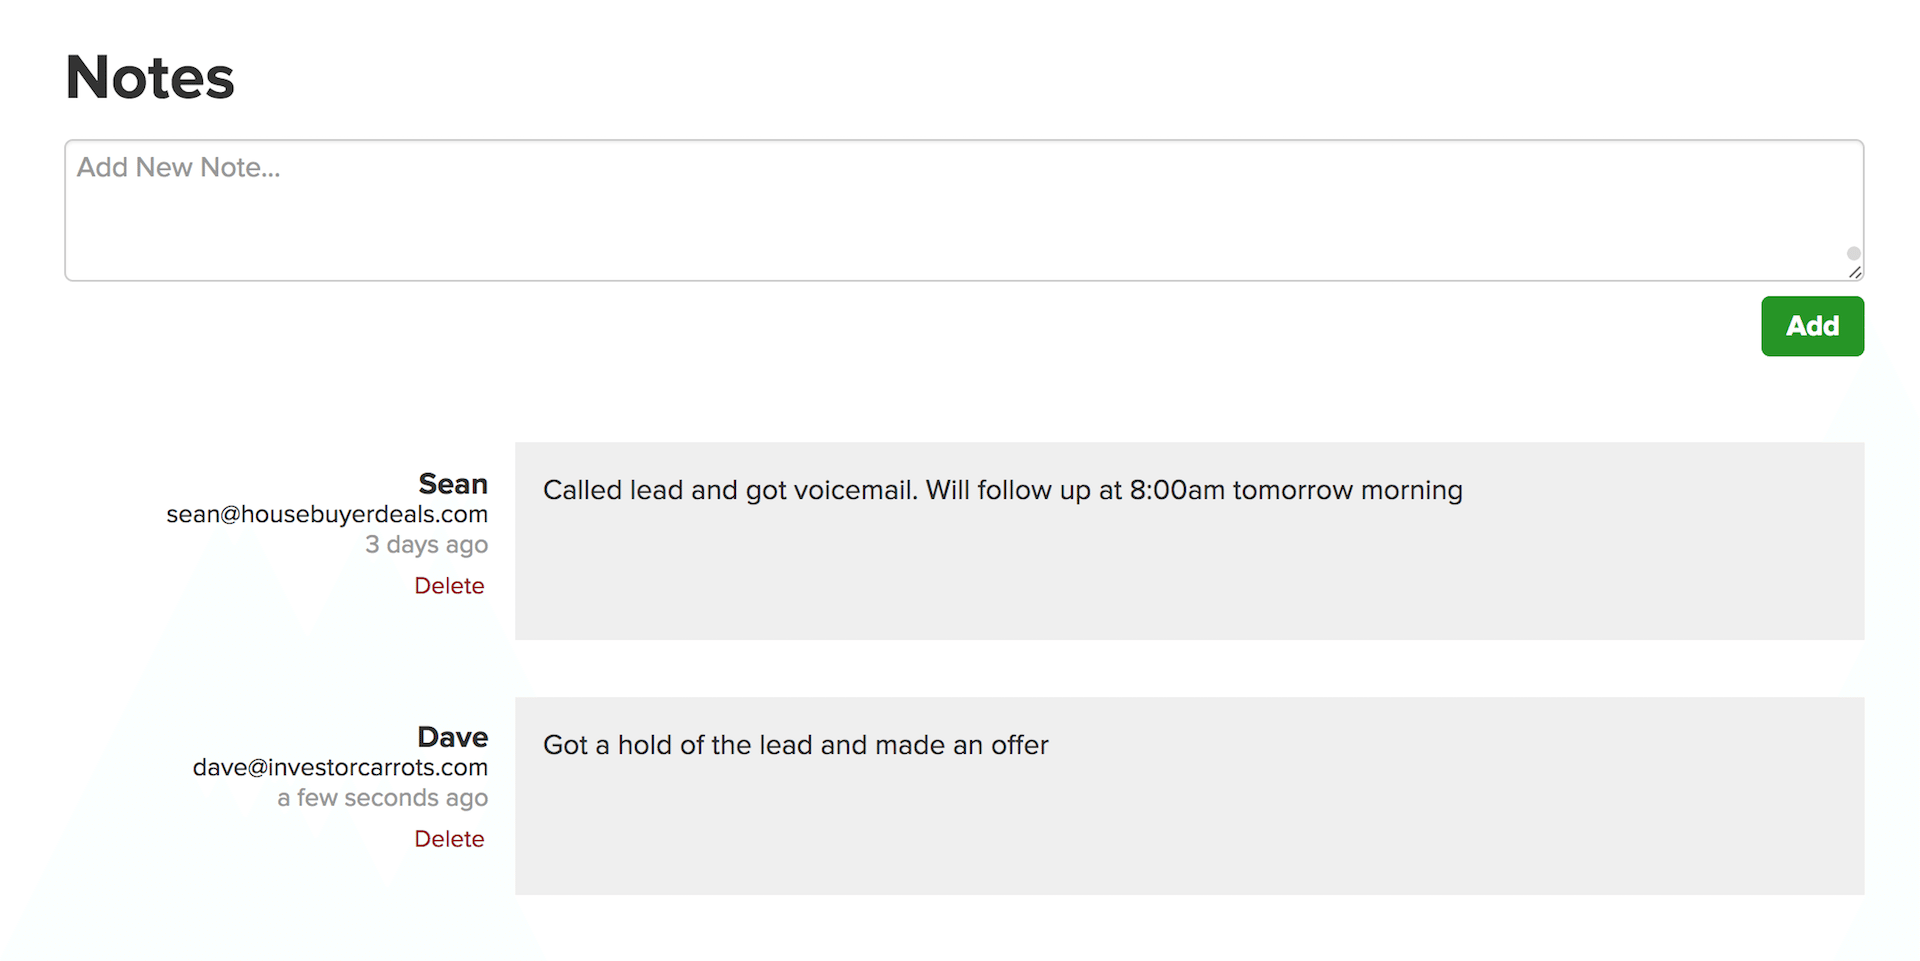Click 'tomorrow morning' in Sean's note

tap(1347, 490)
